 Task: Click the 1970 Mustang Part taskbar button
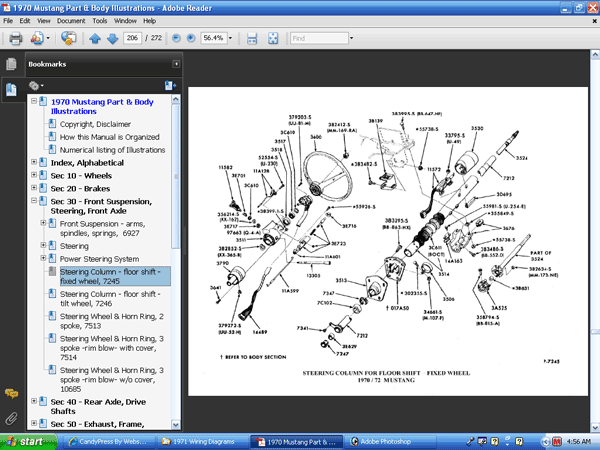coord(297,442)
